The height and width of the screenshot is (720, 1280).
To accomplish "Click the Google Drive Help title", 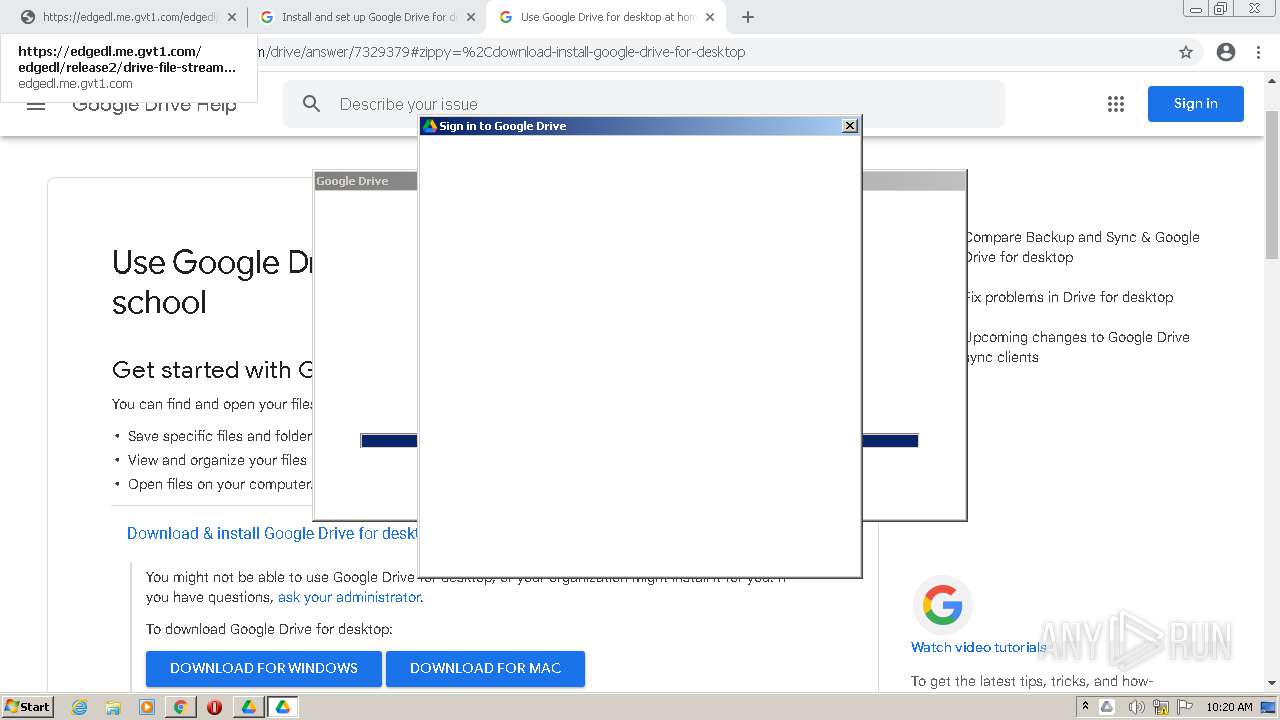I will click(154, 105).
